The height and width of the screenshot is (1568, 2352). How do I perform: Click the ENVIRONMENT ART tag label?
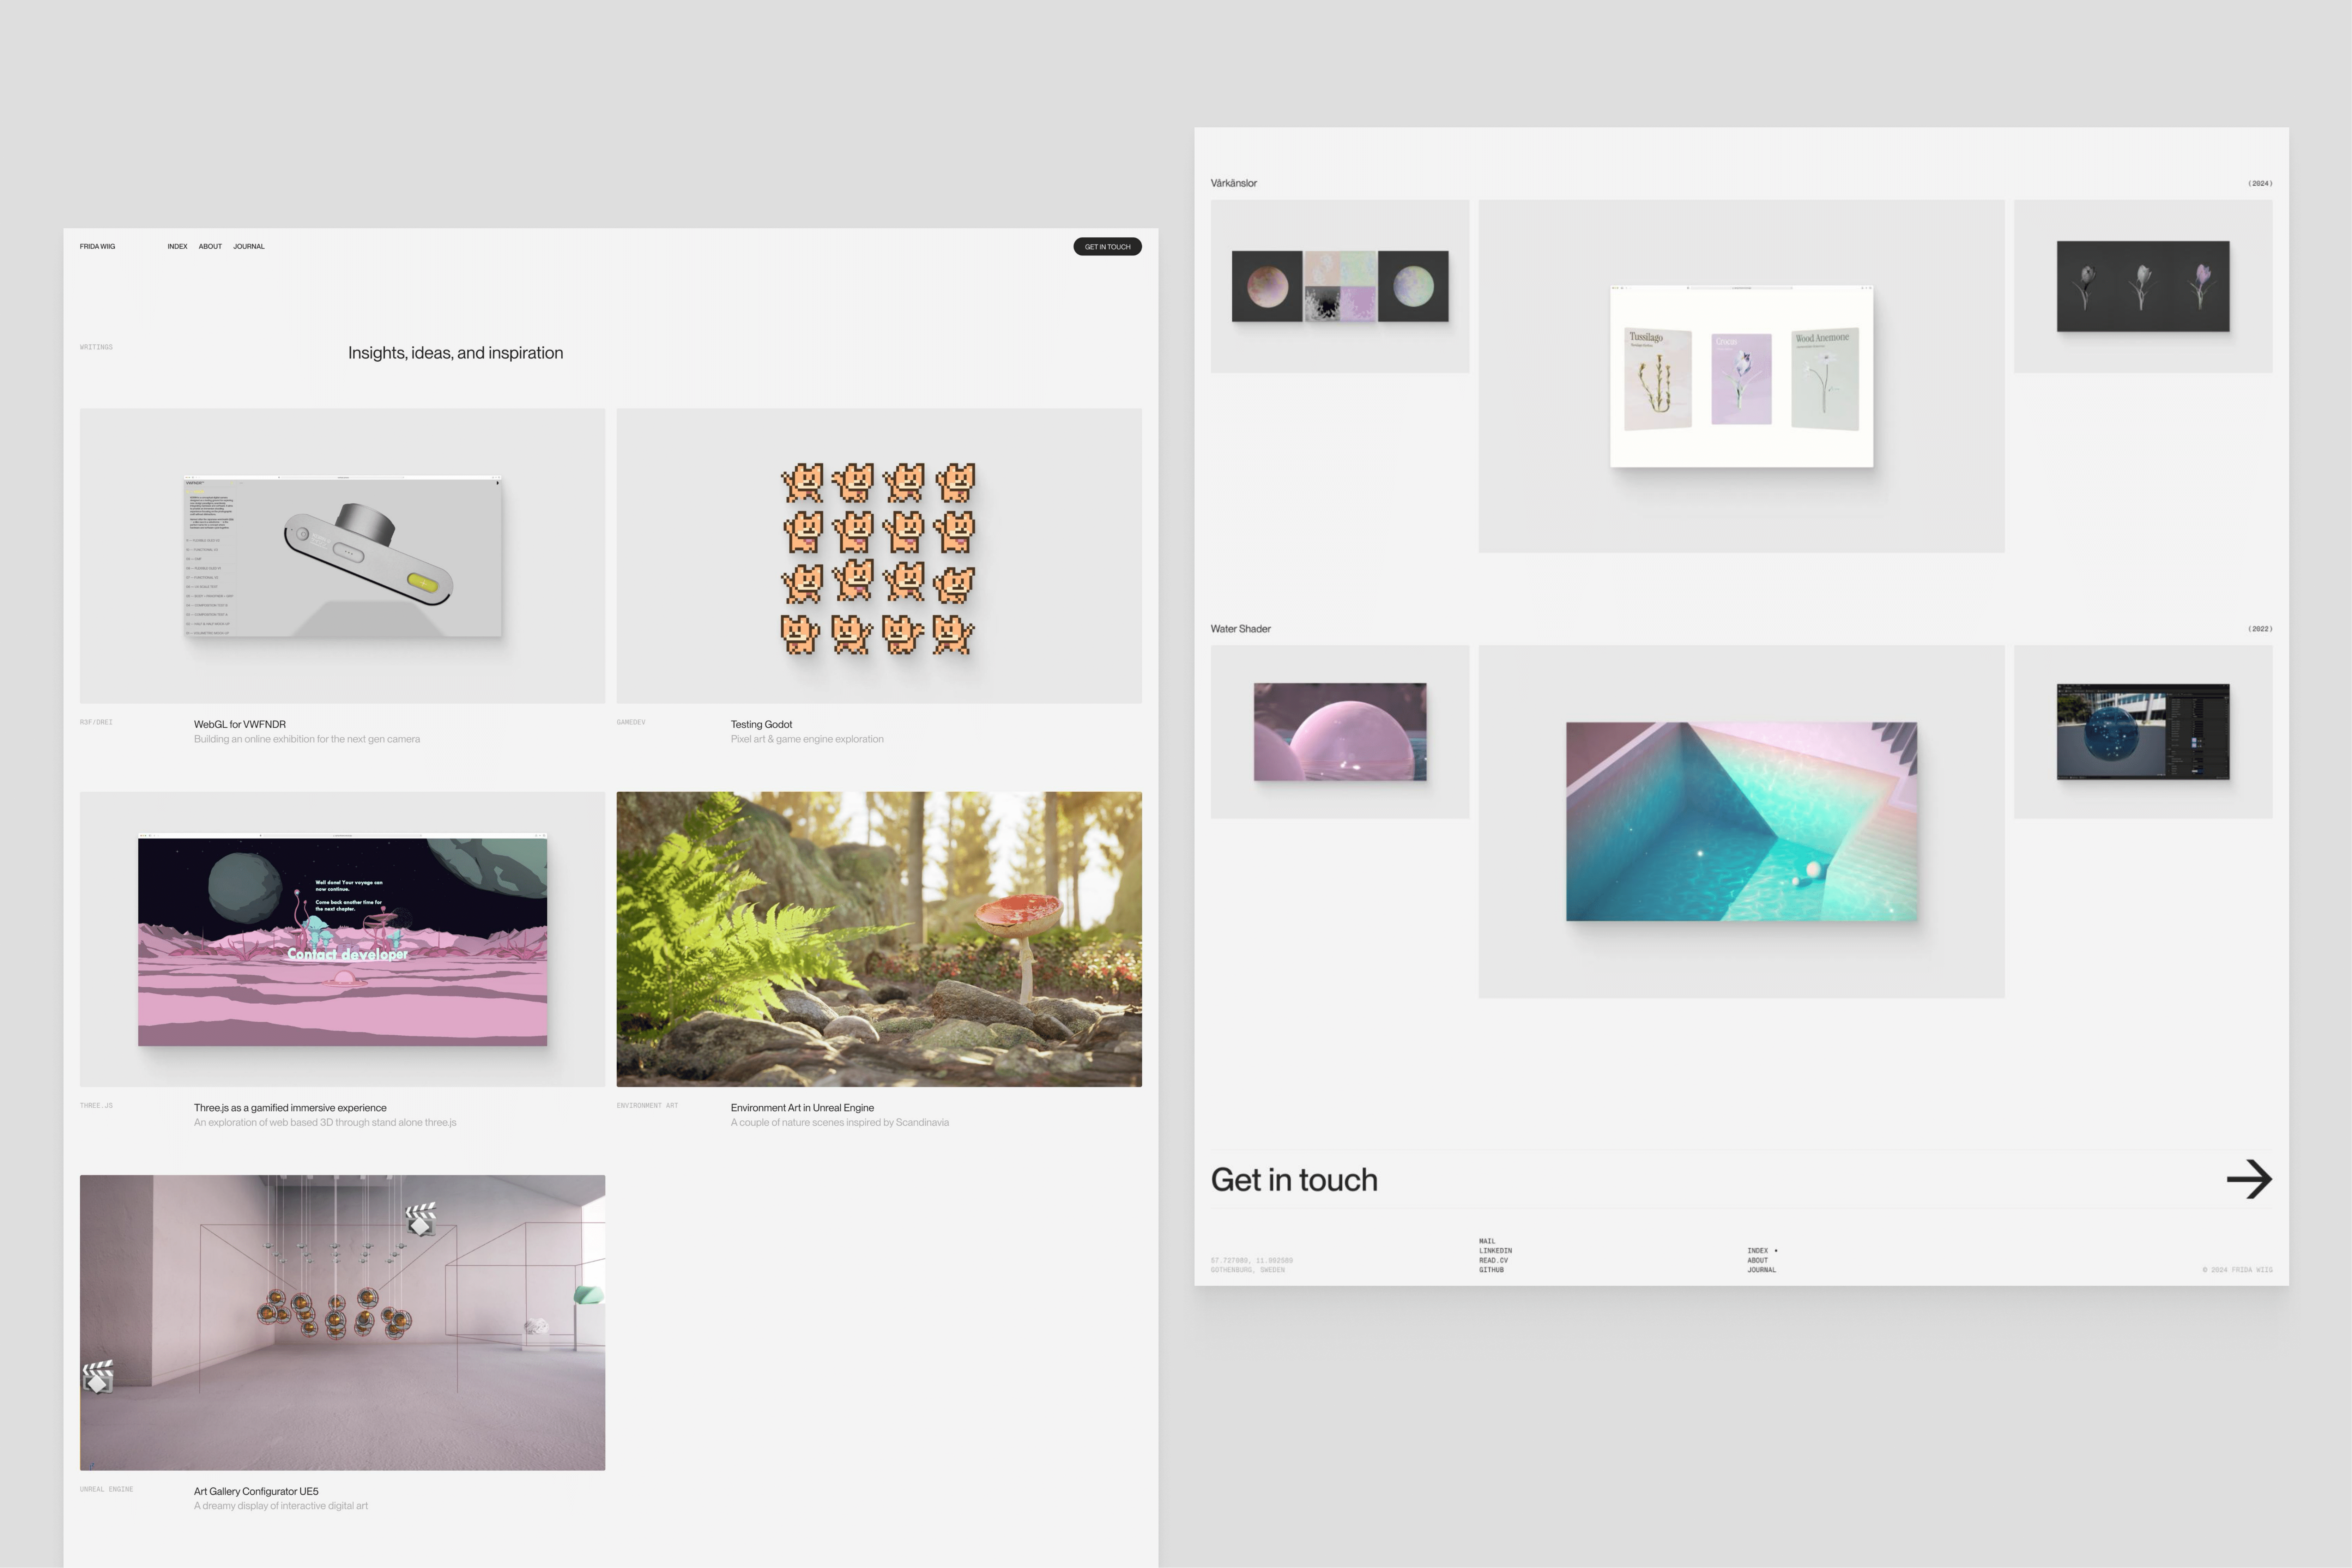(647, 1106)
